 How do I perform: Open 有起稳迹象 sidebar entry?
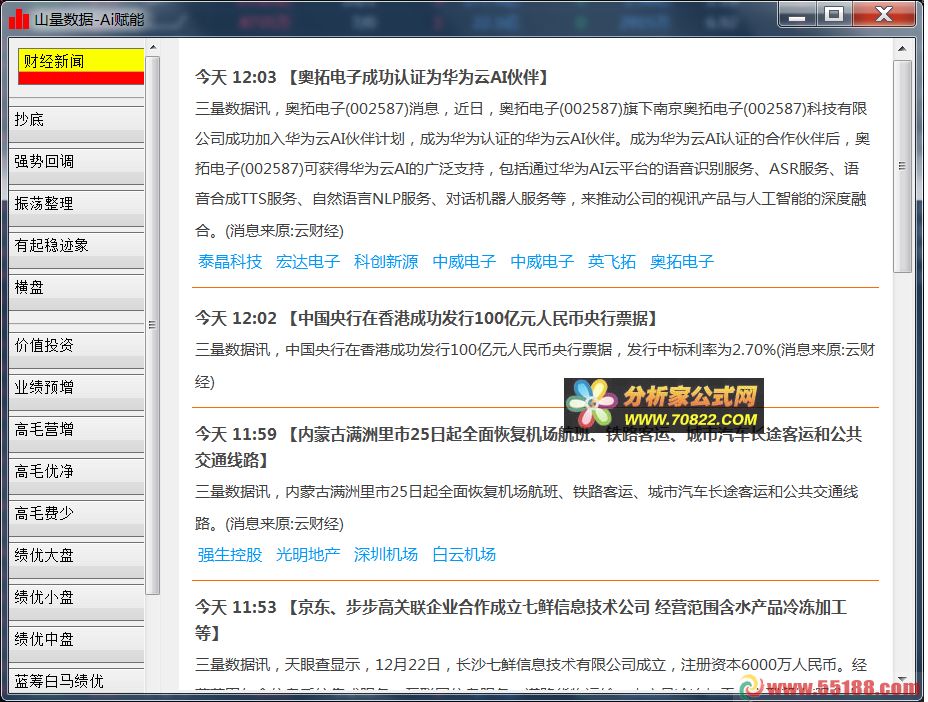point(76,251)
